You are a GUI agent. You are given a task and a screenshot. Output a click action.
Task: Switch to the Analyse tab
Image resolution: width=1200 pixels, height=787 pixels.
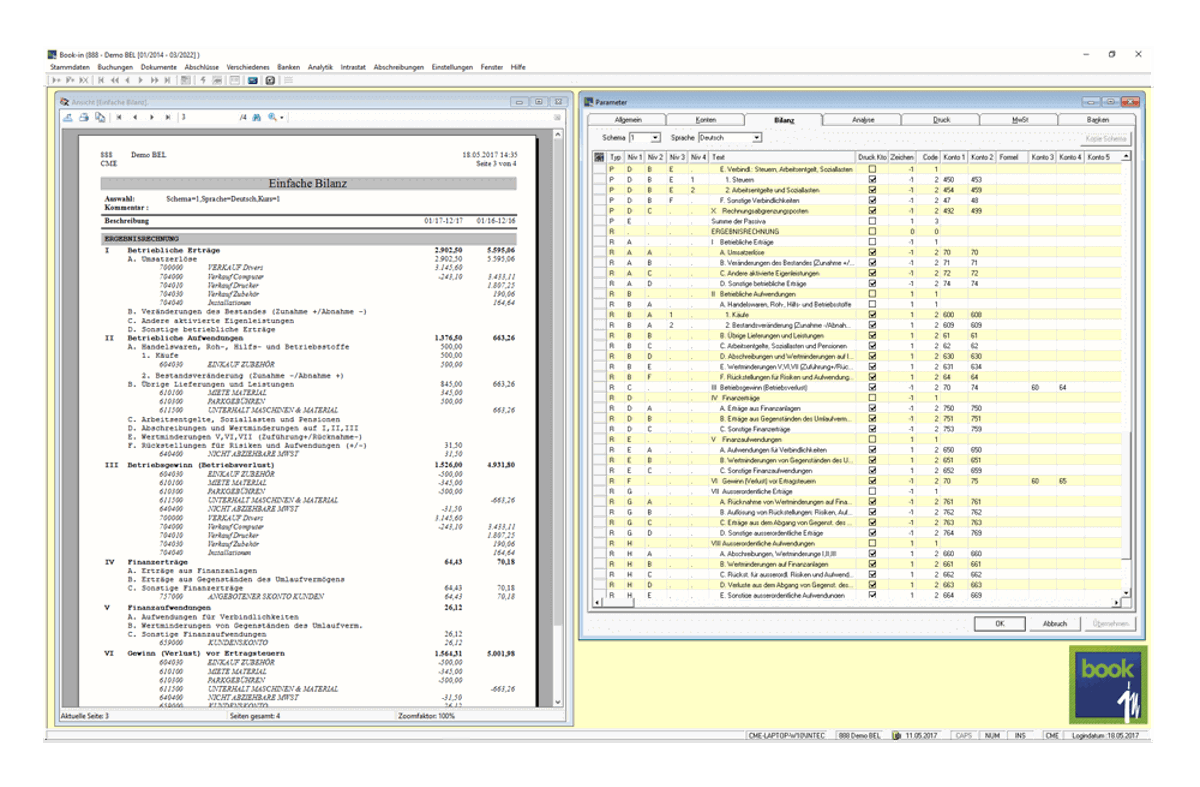863,119
